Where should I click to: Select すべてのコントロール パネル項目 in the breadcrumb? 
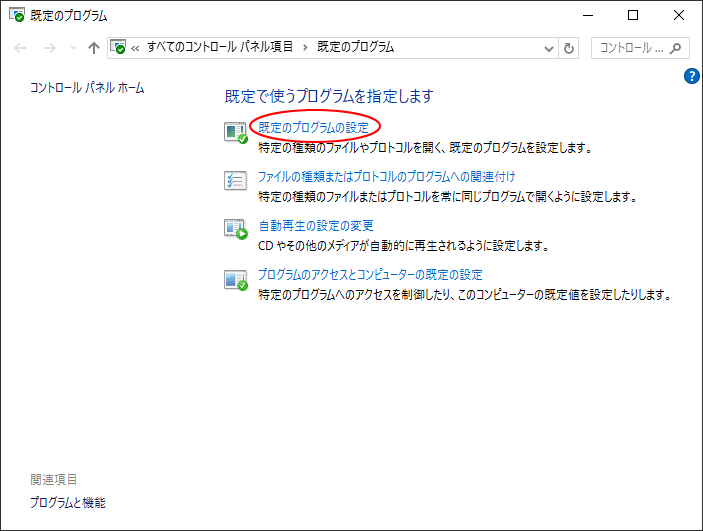coord(220,47)
